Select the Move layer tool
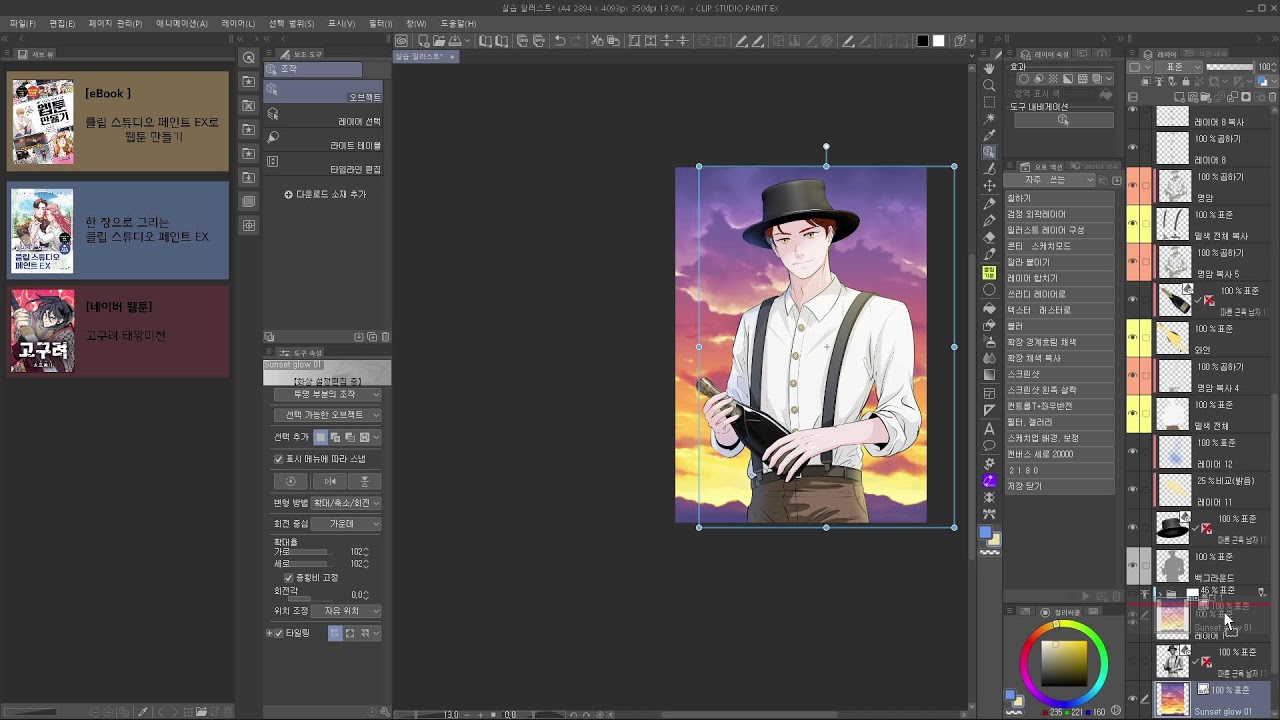Image resolution: width=1280 pixels, height=720 pixels. click(989, 186)
